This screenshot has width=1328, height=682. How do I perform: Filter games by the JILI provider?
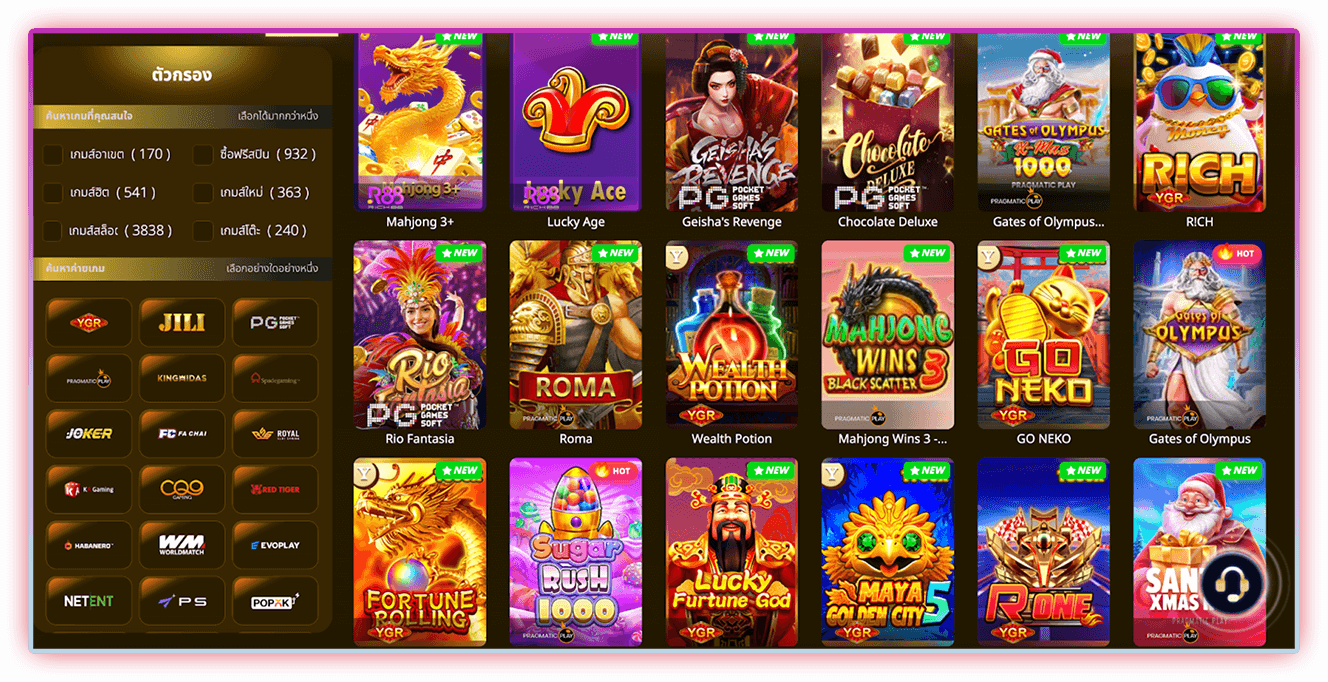pos(182,322)
